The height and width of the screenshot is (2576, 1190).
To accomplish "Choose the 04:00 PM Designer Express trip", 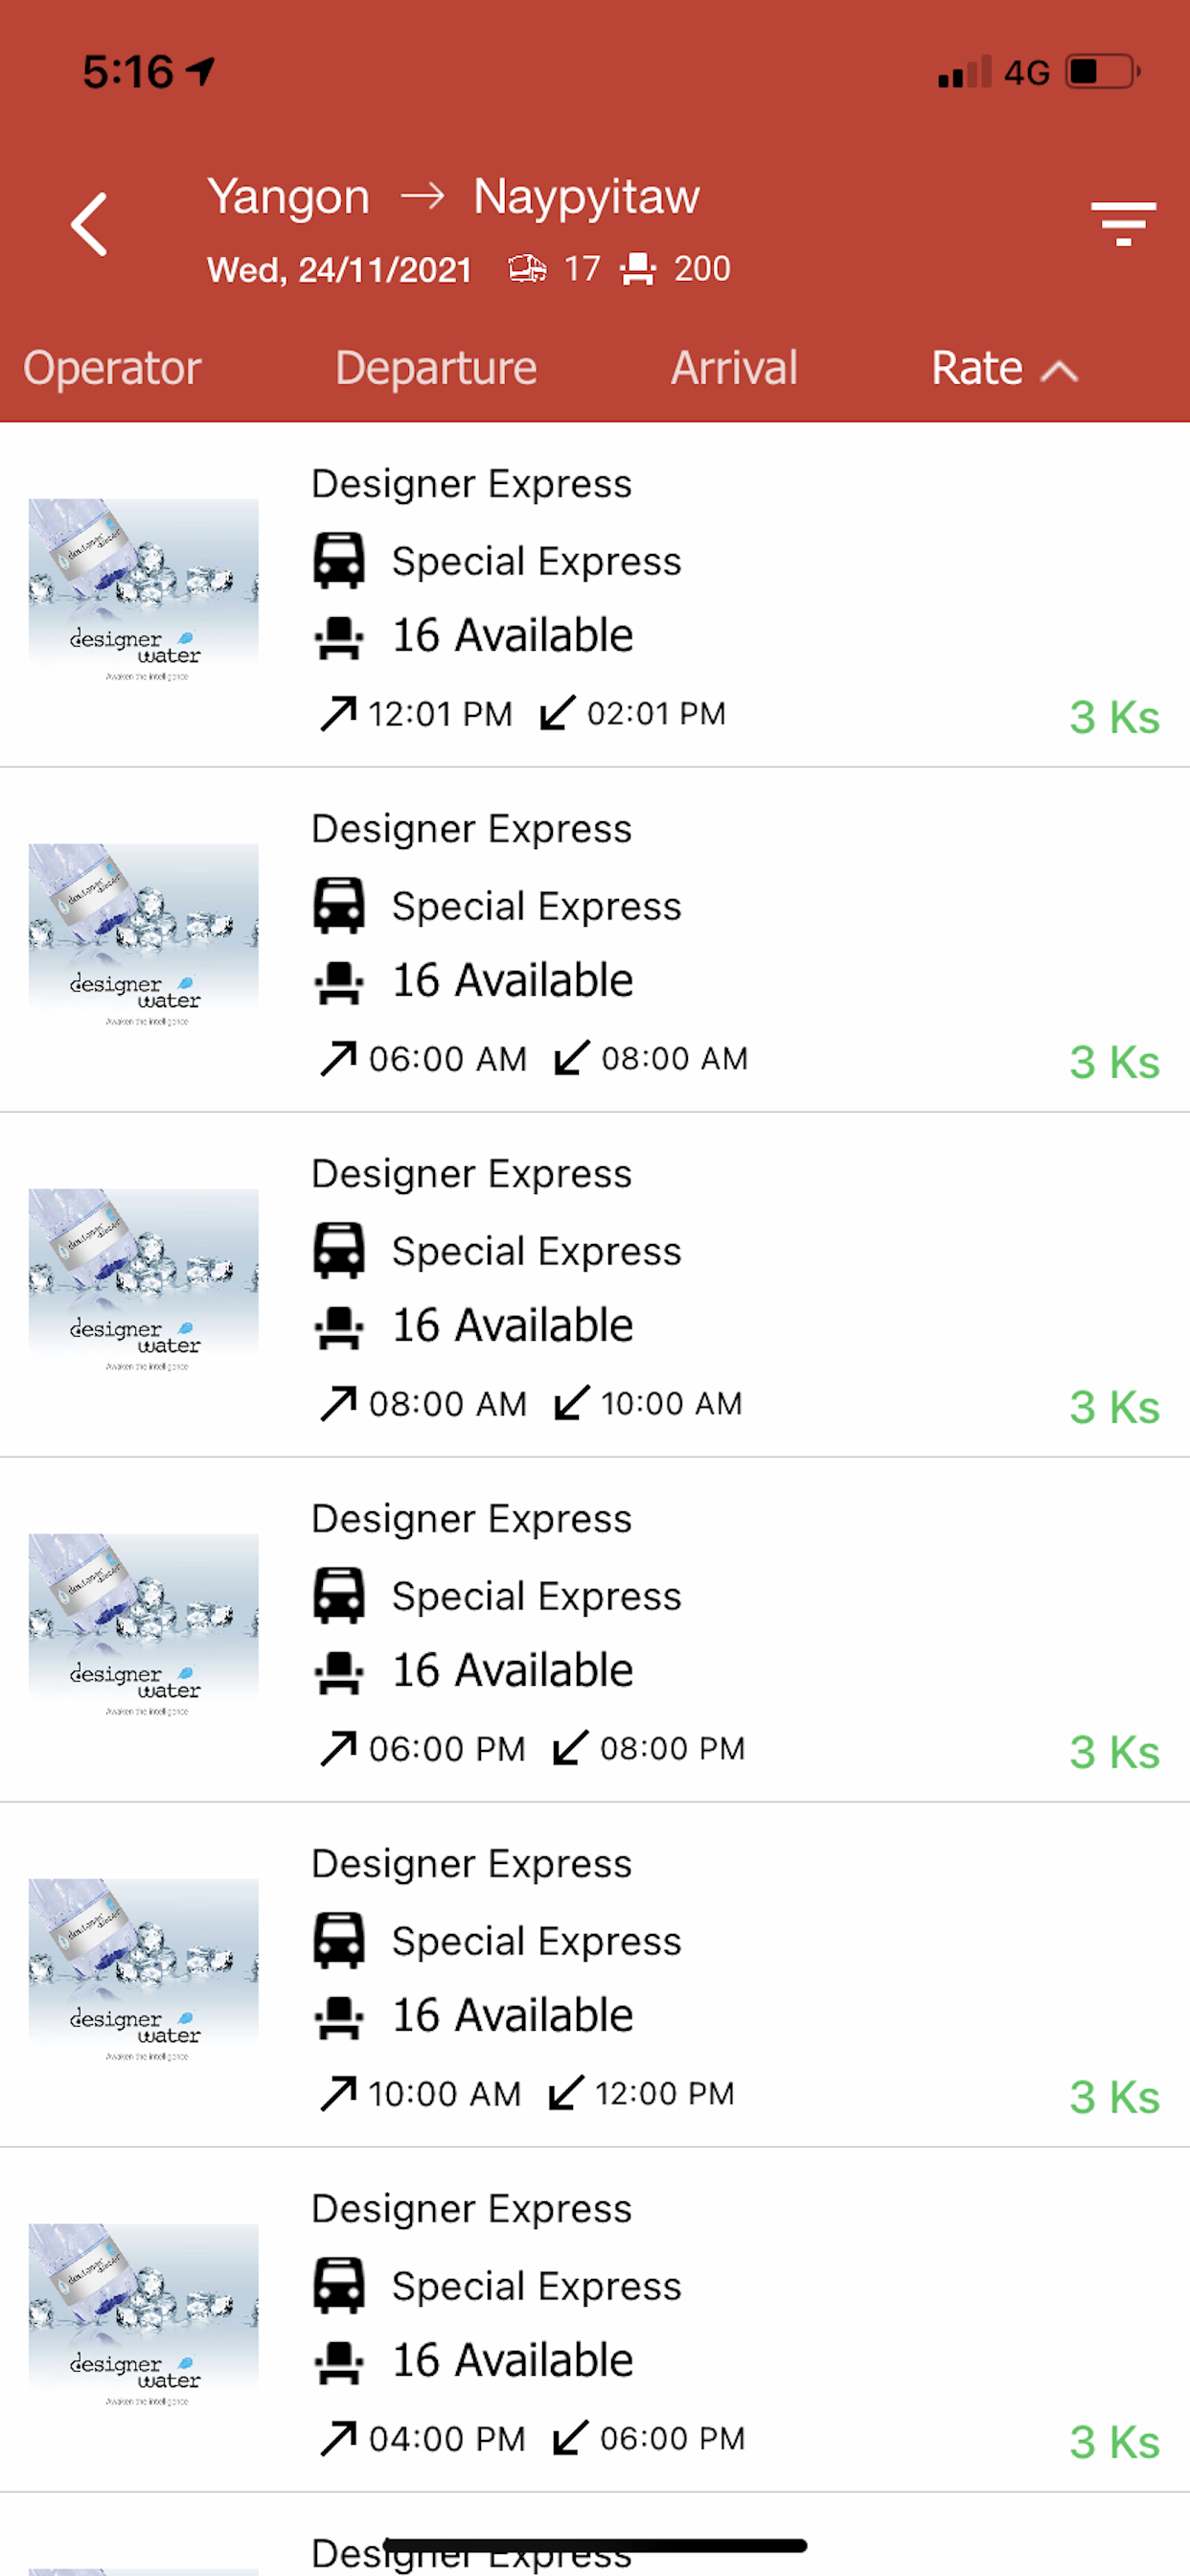I will pos(595,2319).
